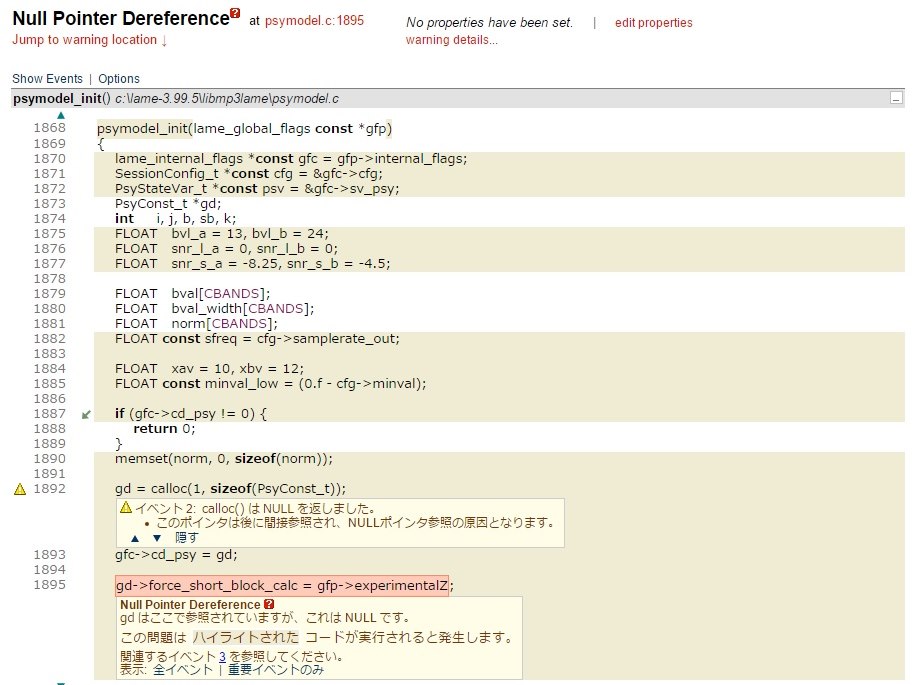The height and width of the screenshot is (685, 914).
Task: Click the 'gd = calloc(1, sizeof(PsyConst_t));' line
Action: point(230,489)
